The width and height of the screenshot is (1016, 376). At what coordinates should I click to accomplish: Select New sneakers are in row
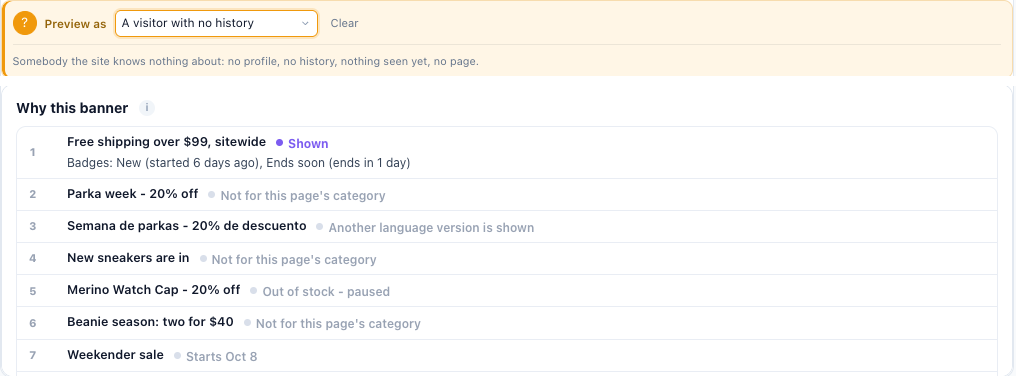[x=507, y=259]
